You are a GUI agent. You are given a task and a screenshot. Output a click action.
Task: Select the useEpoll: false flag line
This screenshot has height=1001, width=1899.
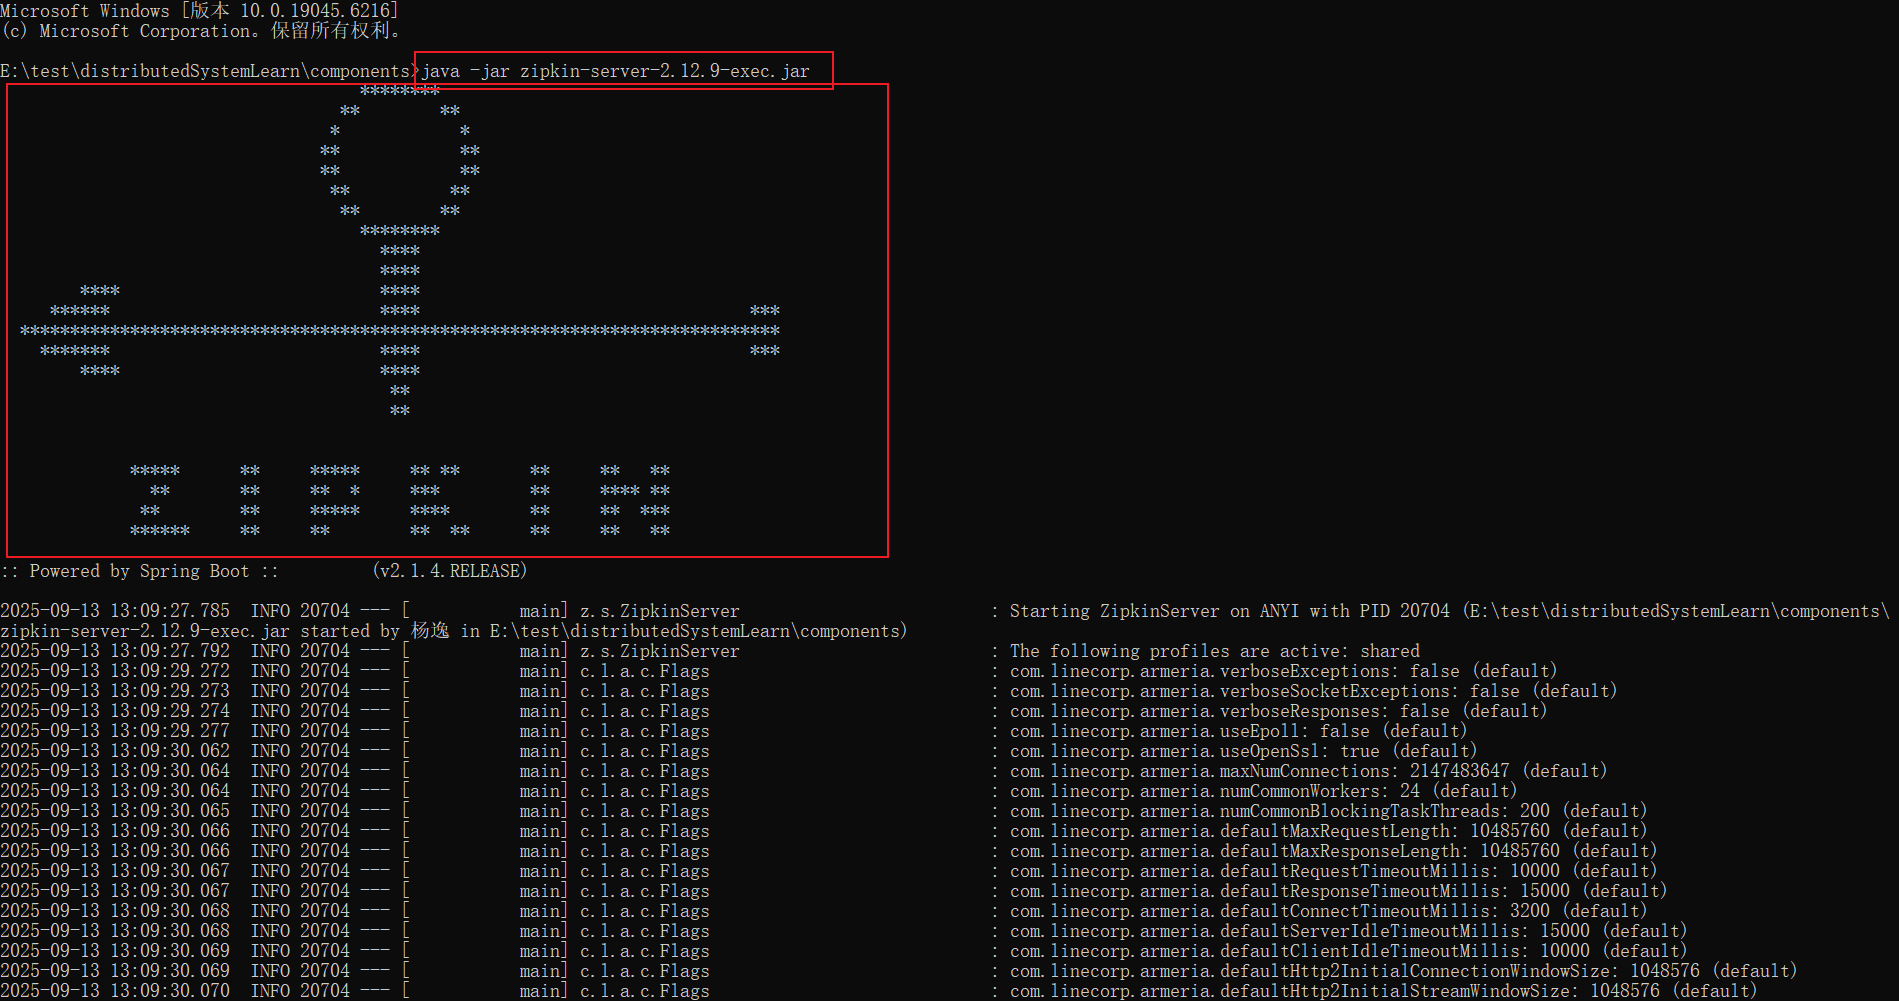point(1238,731)
